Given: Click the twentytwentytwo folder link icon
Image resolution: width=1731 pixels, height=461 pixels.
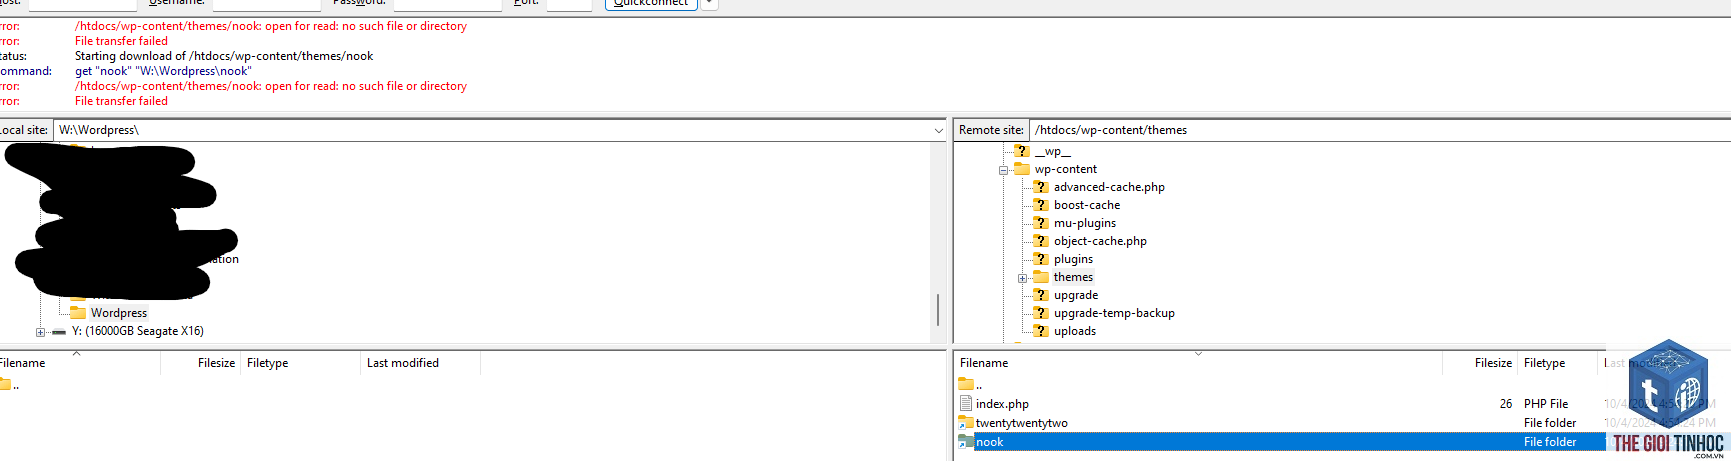Looking at the screenshot, I should (966, 423).
